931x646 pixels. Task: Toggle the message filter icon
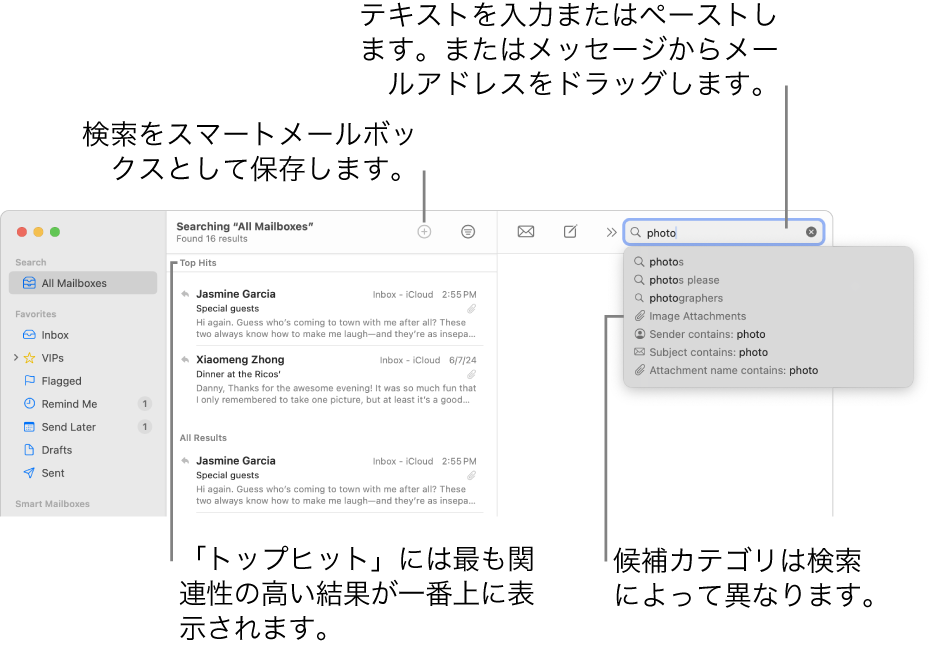[x=468, y=232]
